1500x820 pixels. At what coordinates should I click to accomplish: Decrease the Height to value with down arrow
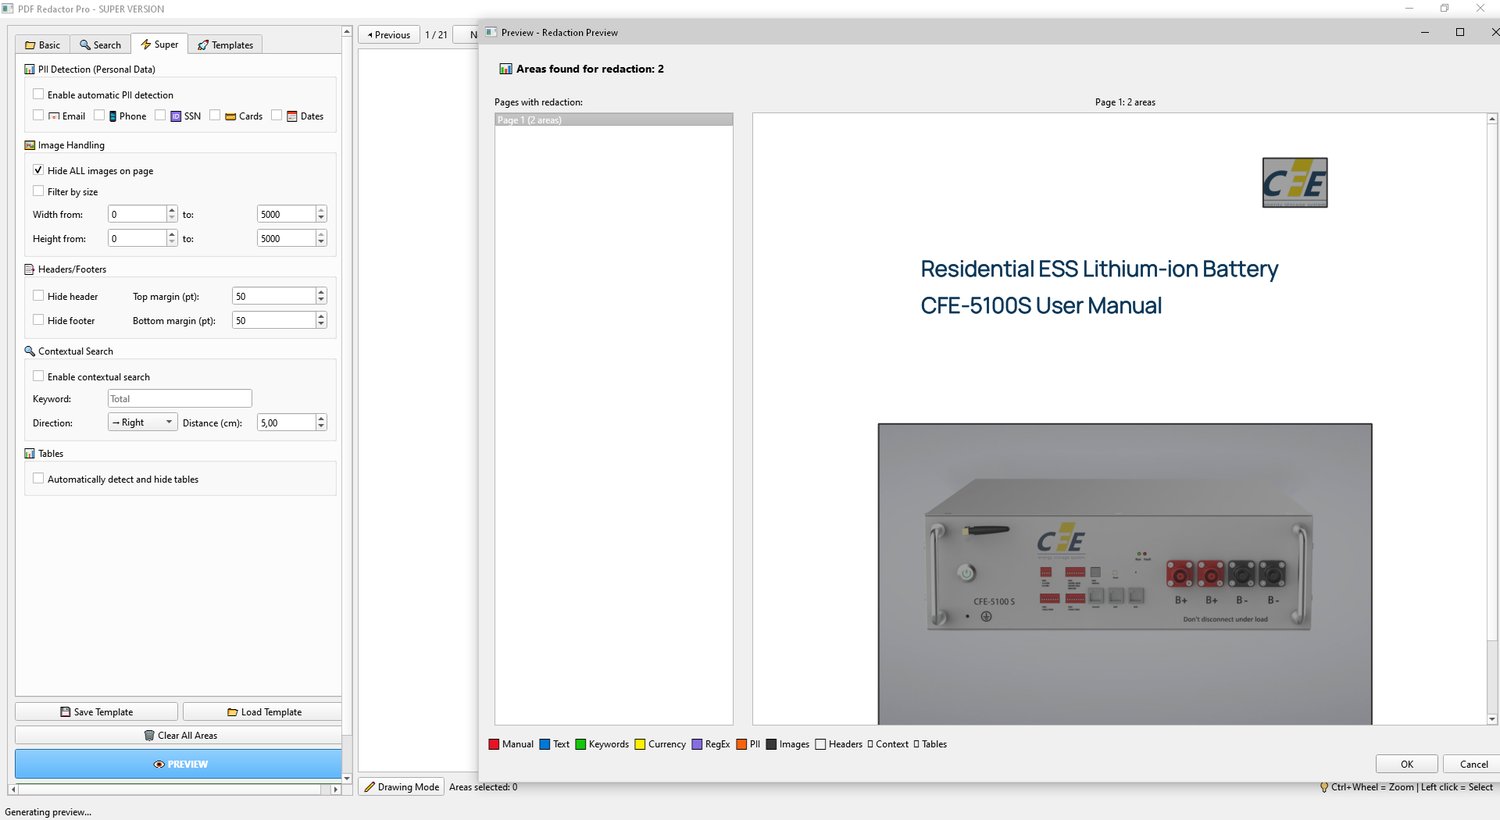[x=321, y=242]
